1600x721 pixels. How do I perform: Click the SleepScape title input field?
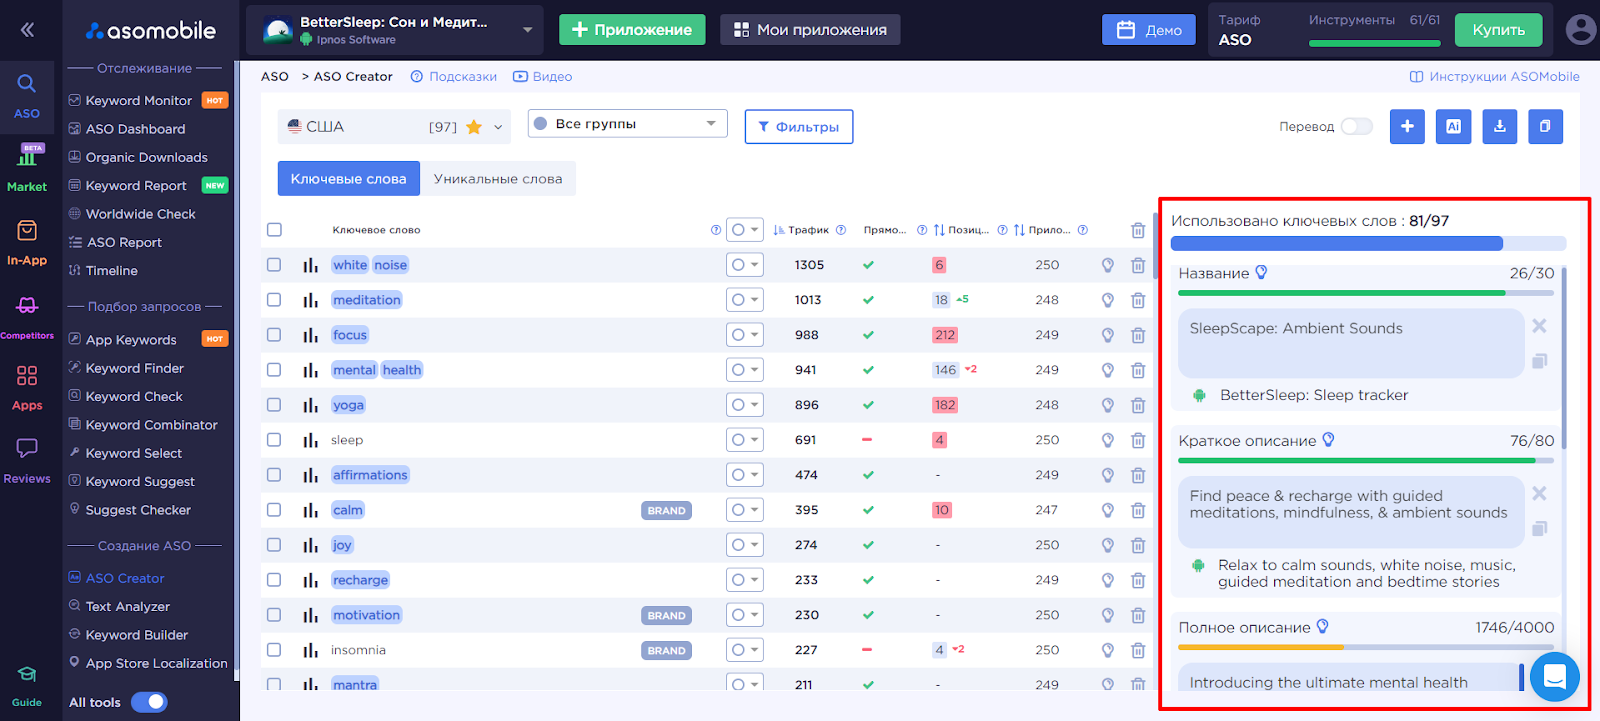[1351, 343]
